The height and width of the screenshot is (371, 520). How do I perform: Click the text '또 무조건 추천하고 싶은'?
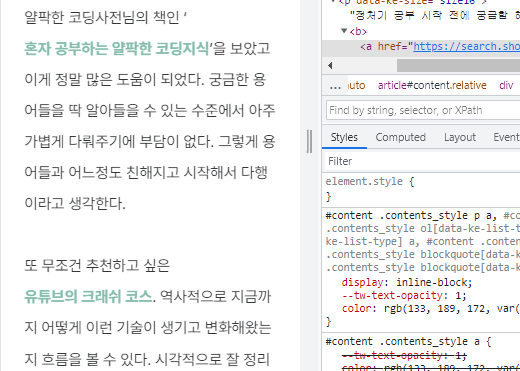click(97, 265)
